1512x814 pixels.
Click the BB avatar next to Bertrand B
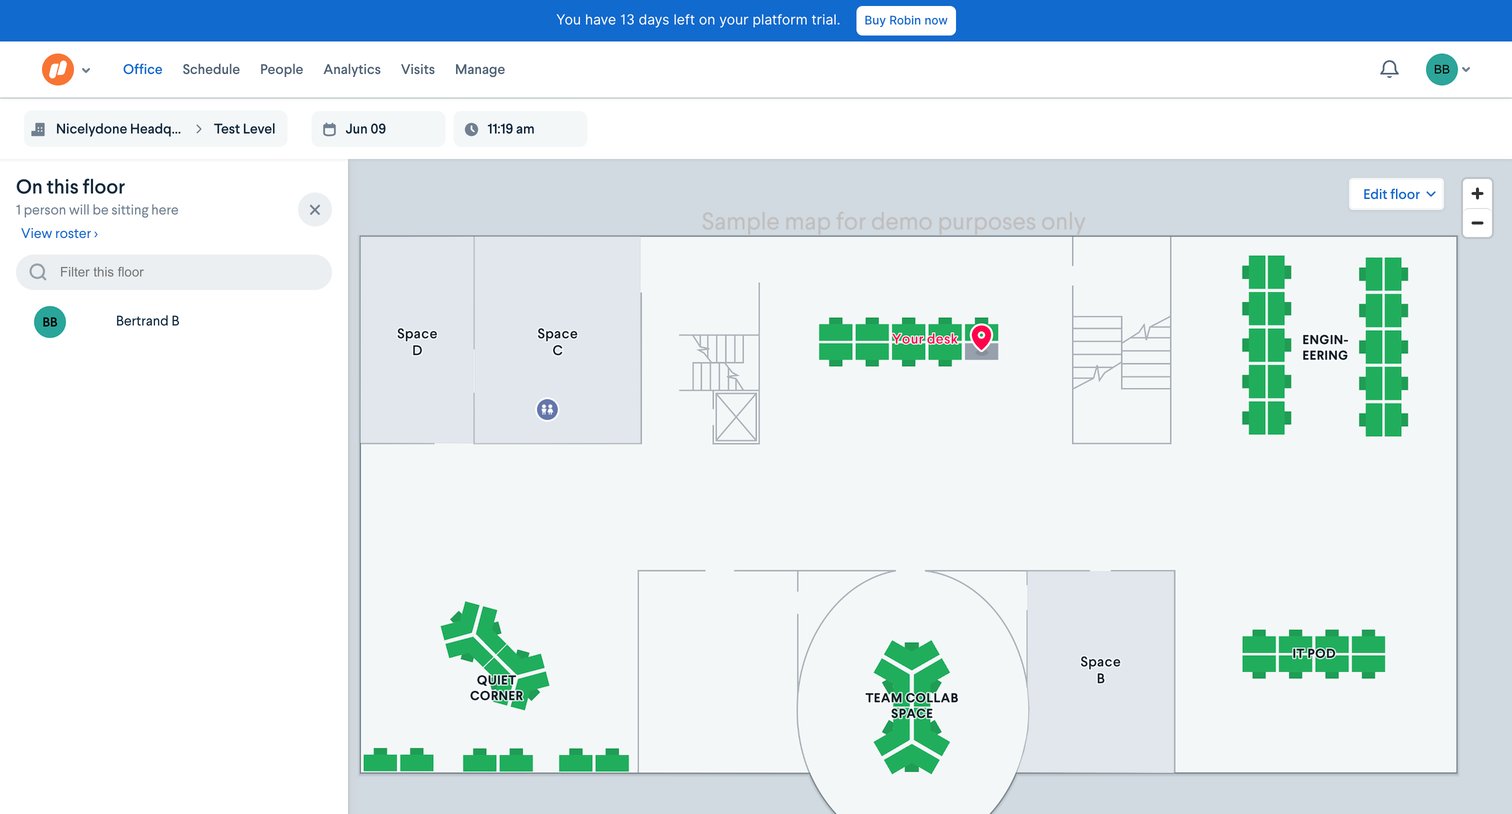click(50, 322)
